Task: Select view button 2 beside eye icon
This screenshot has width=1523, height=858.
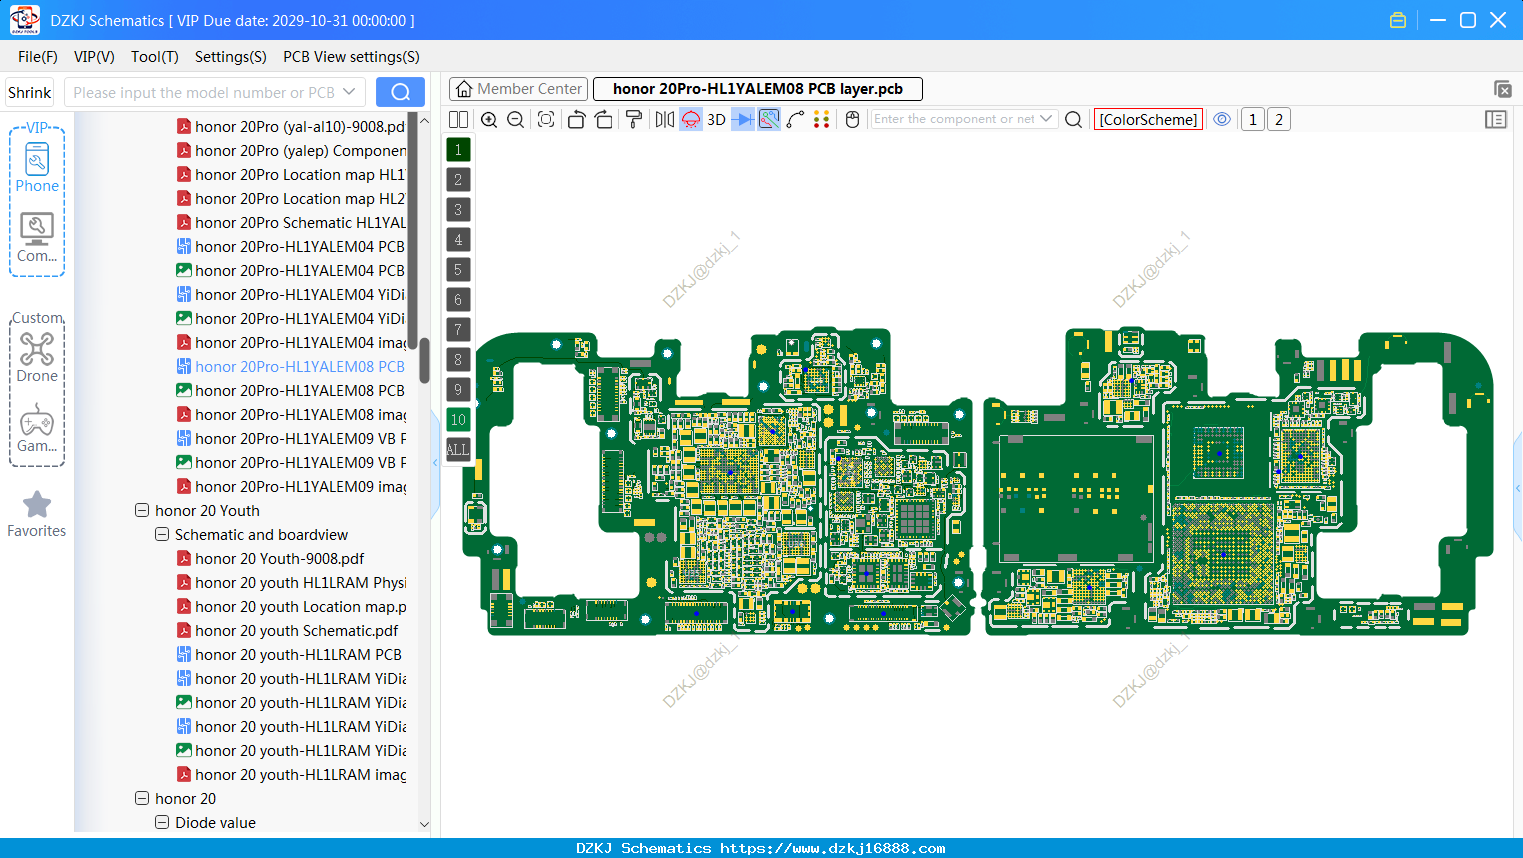Action: [1279, 119]
